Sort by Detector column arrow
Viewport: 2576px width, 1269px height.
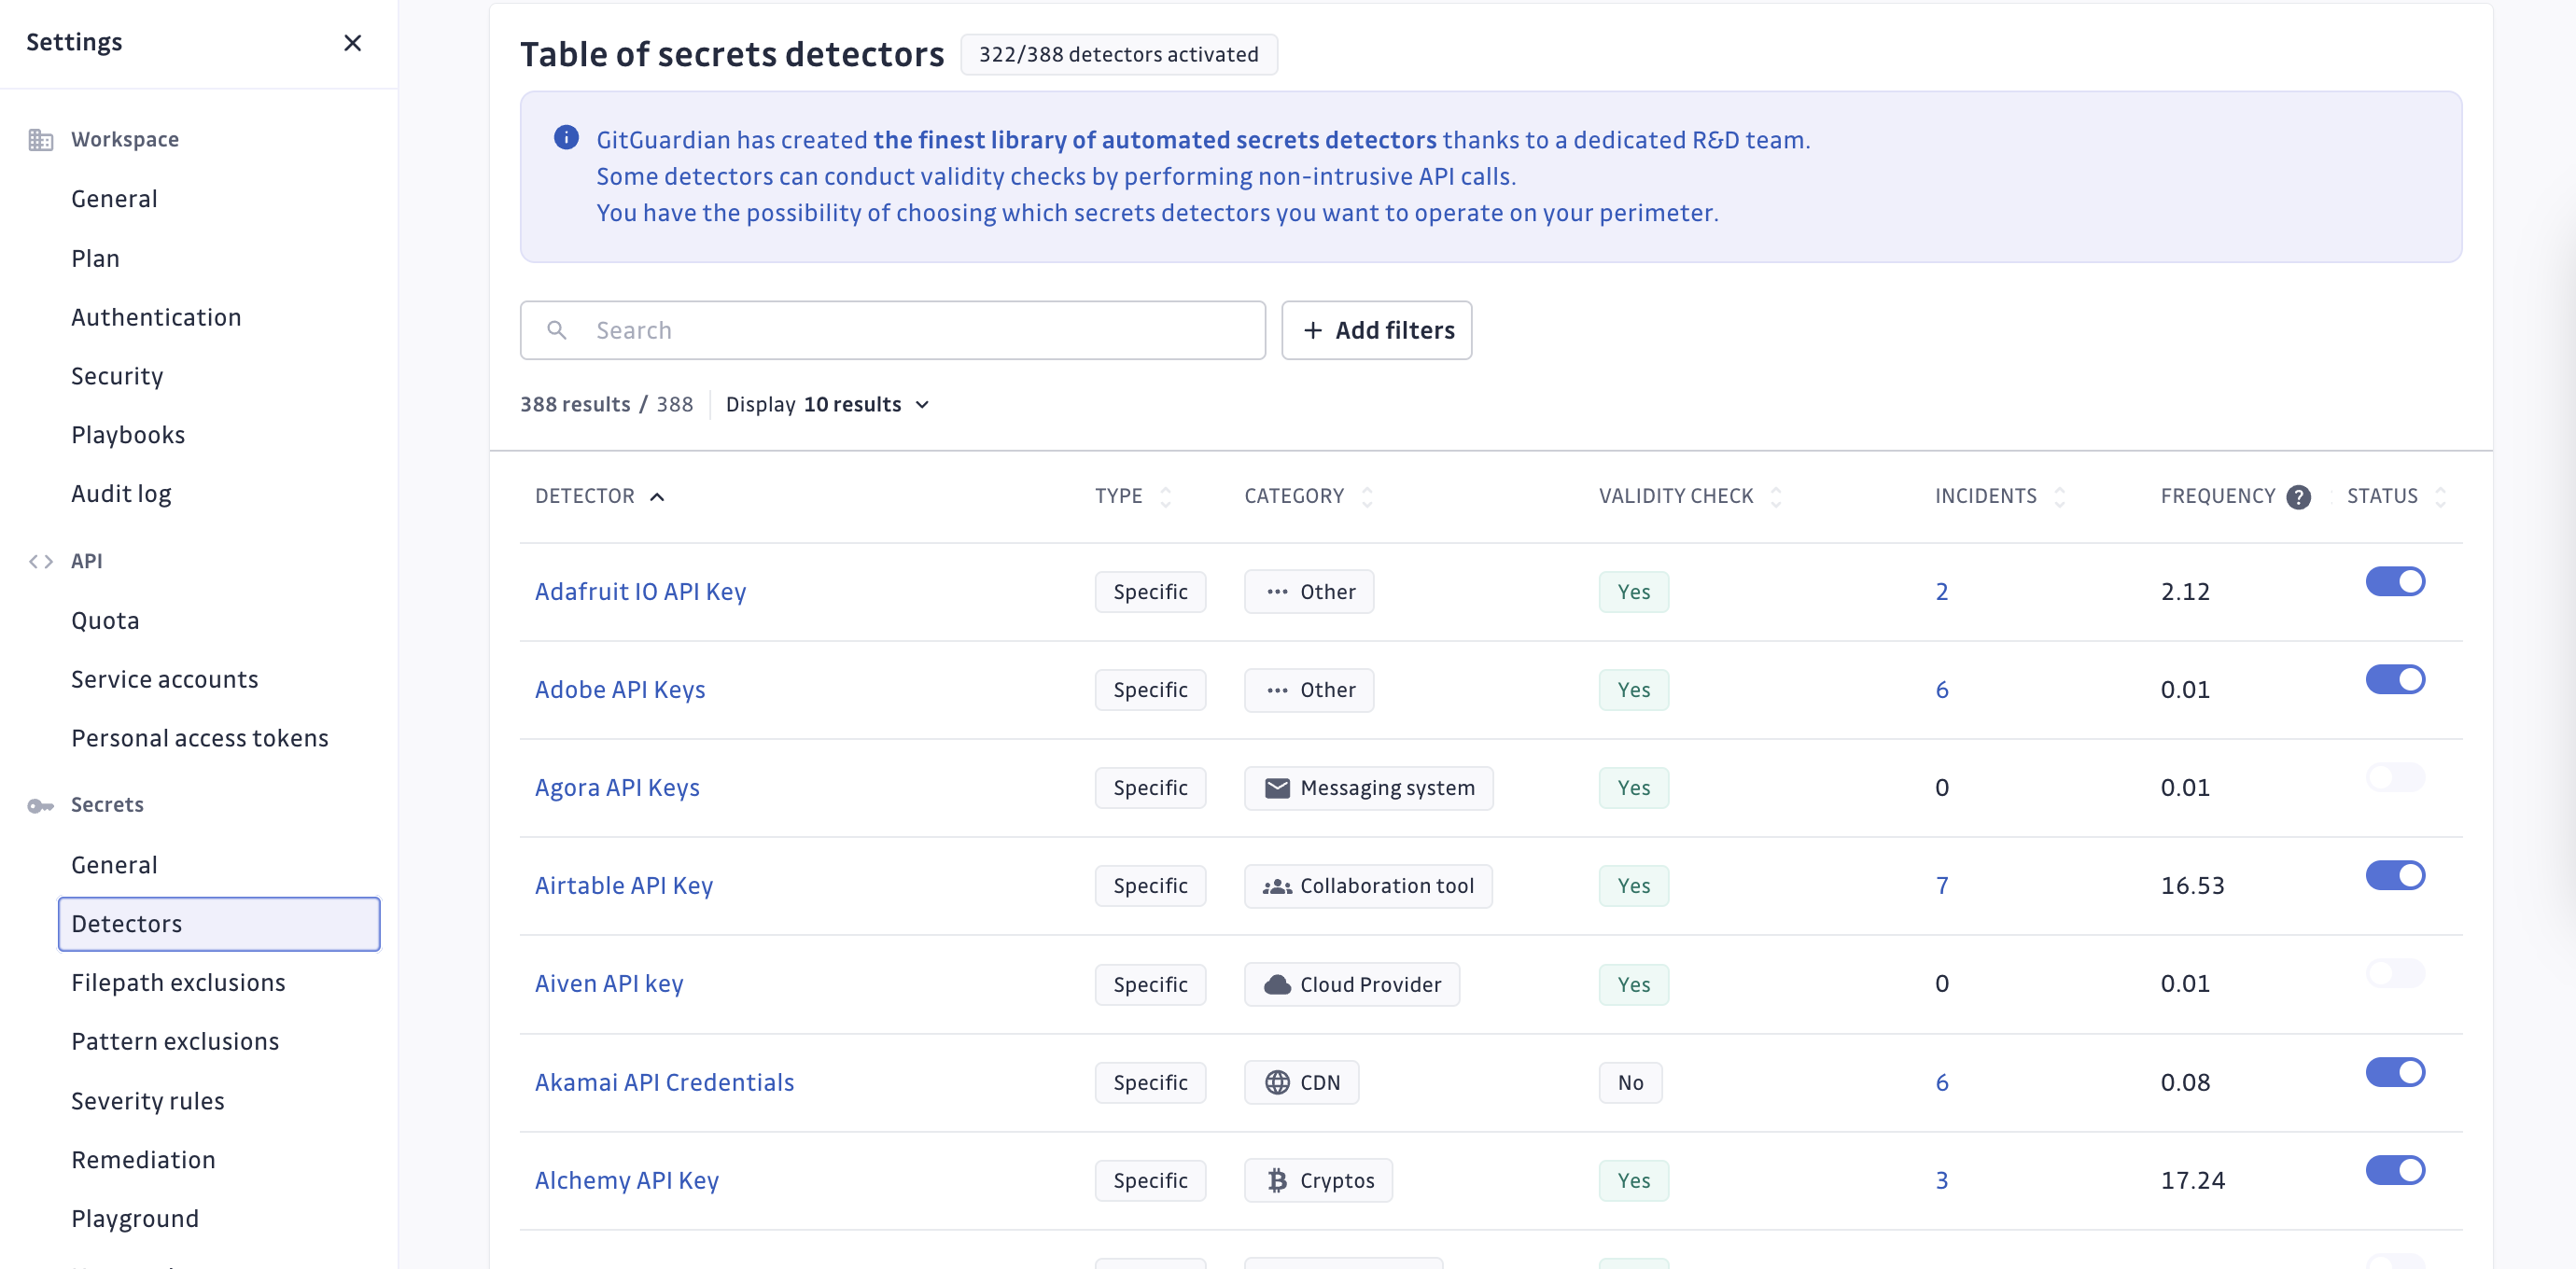pos(656,497)
